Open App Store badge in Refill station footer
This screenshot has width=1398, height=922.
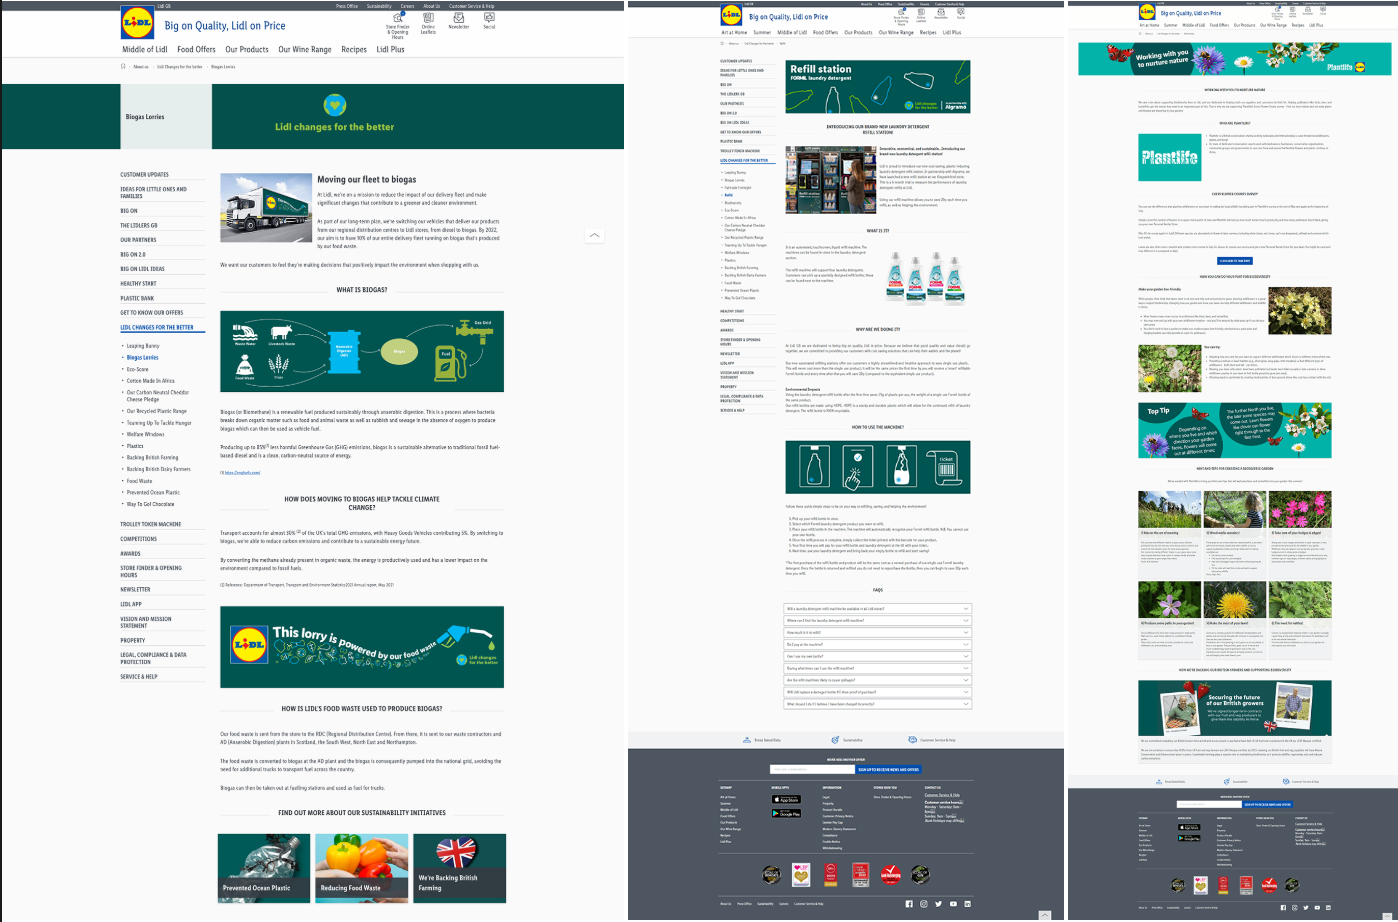pos(787,799)
